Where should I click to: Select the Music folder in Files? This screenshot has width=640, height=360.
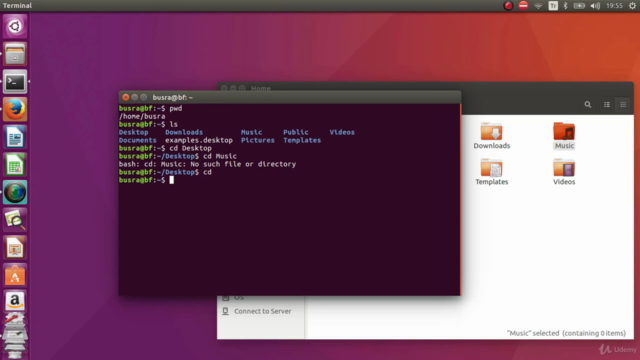(564, 136)
